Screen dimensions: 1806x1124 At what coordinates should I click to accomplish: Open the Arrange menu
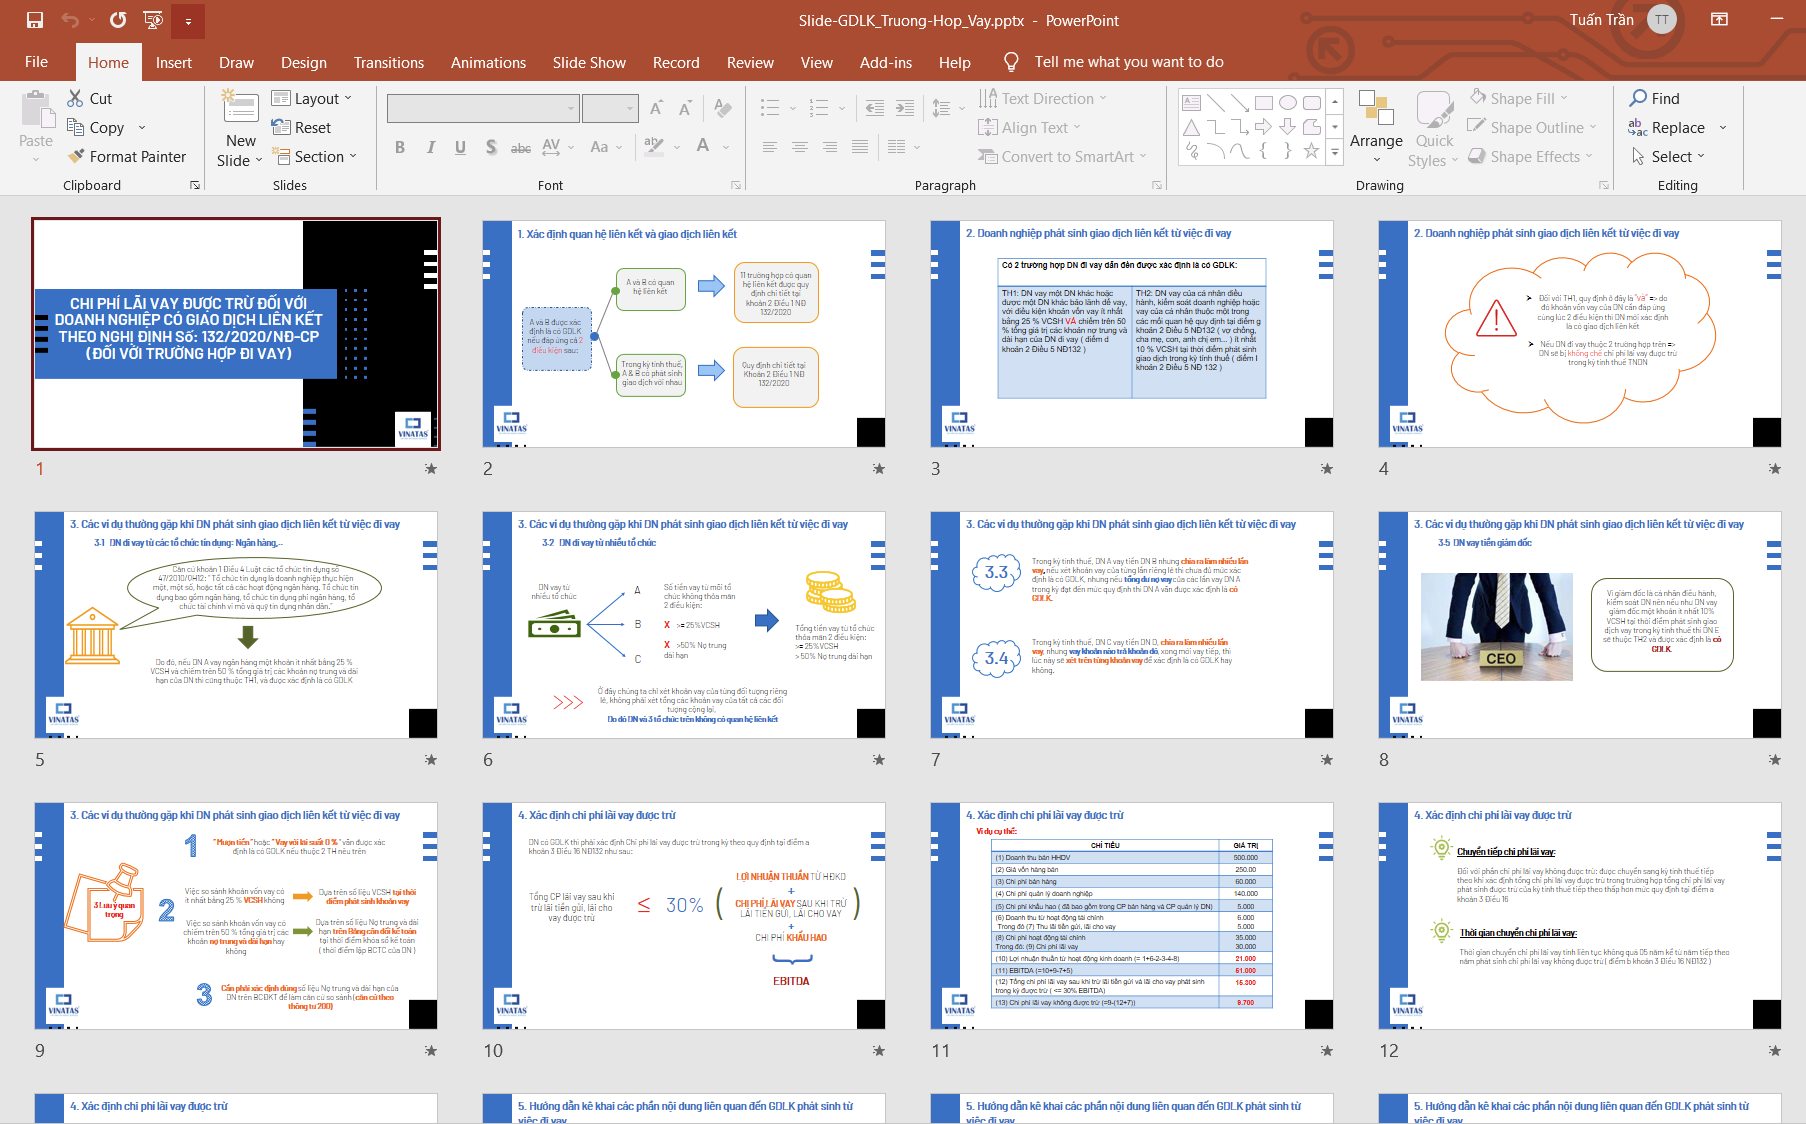click(1376, 126)
